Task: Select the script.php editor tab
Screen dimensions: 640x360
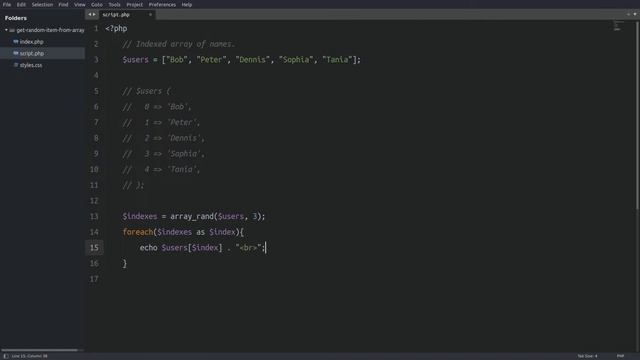Action: coord(127,15)
